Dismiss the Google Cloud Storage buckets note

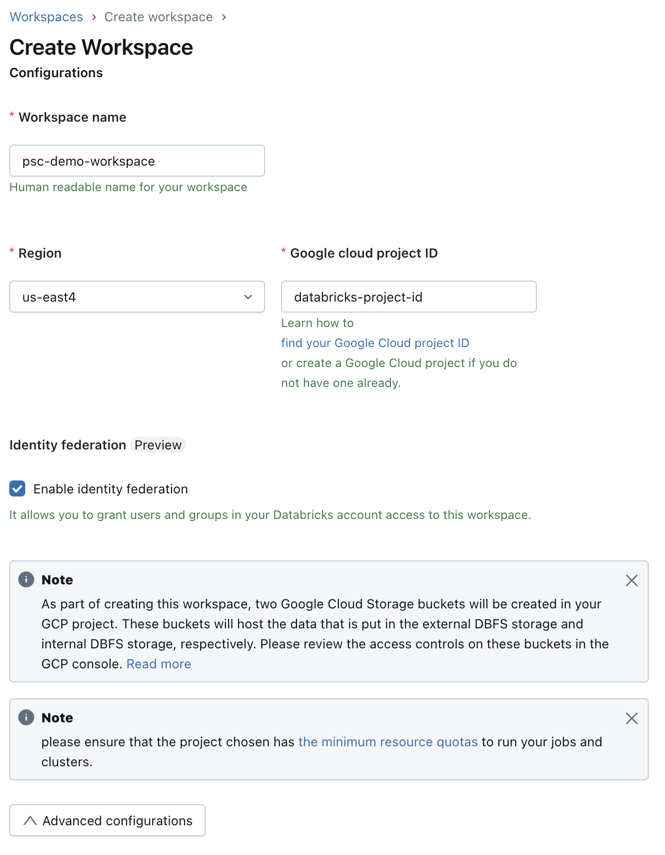[x=631, y=580]
